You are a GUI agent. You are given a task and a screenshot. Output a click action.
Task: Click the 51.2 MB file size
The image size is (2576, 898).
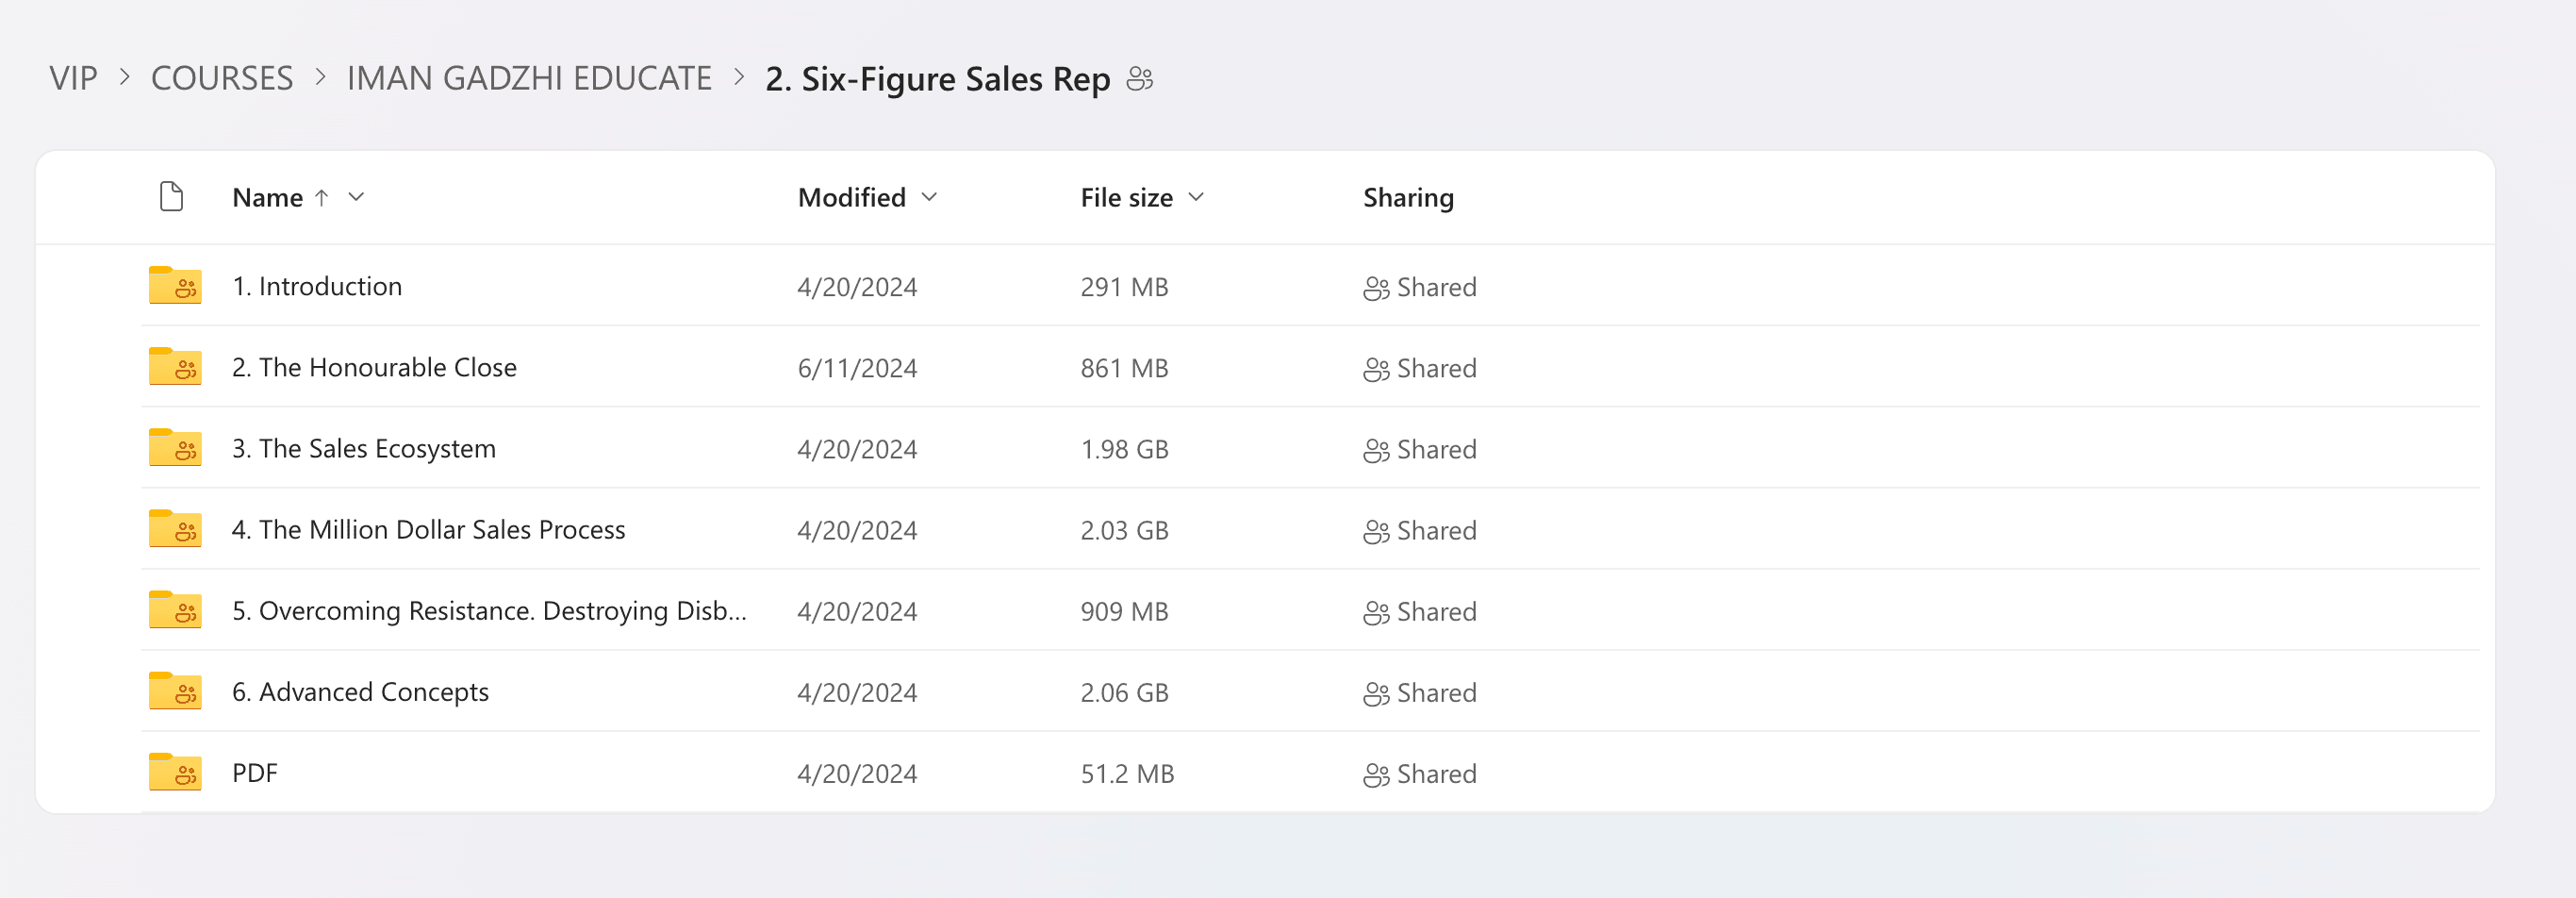1127,773
